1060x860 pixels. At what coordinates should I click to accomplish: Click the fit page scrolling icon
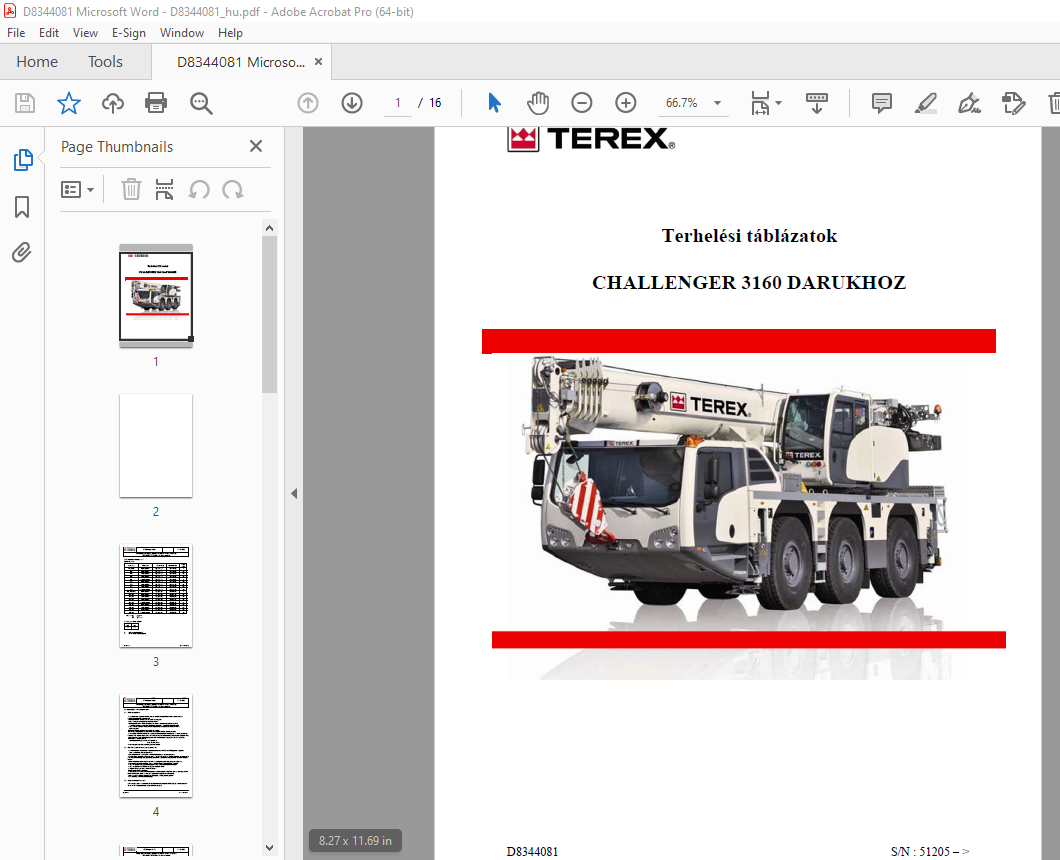(x=760, y=103)
